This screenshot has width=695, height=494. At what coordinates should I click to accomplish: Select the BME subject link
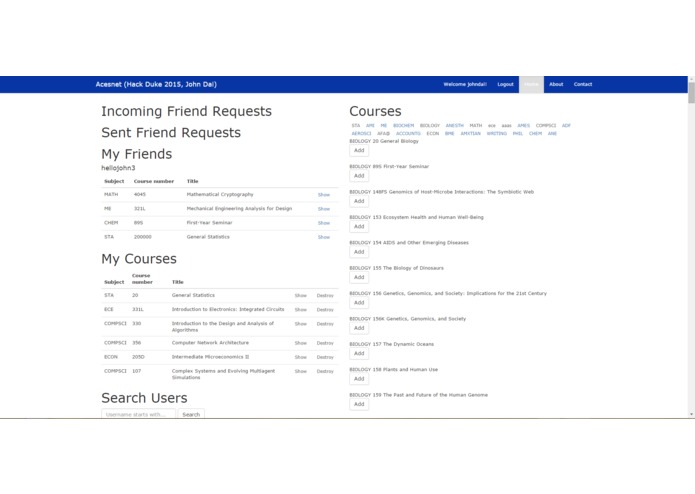point(449,133)
